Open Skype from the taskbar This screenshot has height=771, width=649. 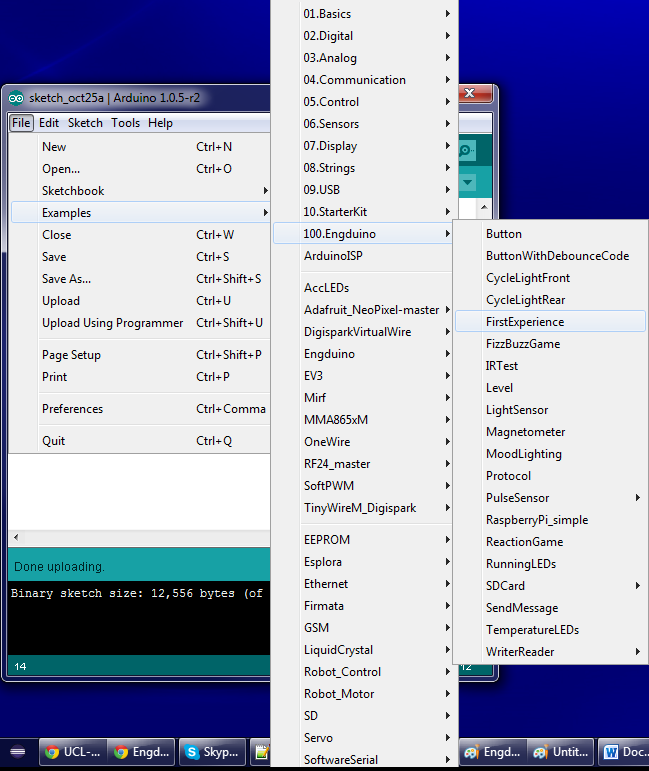[x=212, y=752]
